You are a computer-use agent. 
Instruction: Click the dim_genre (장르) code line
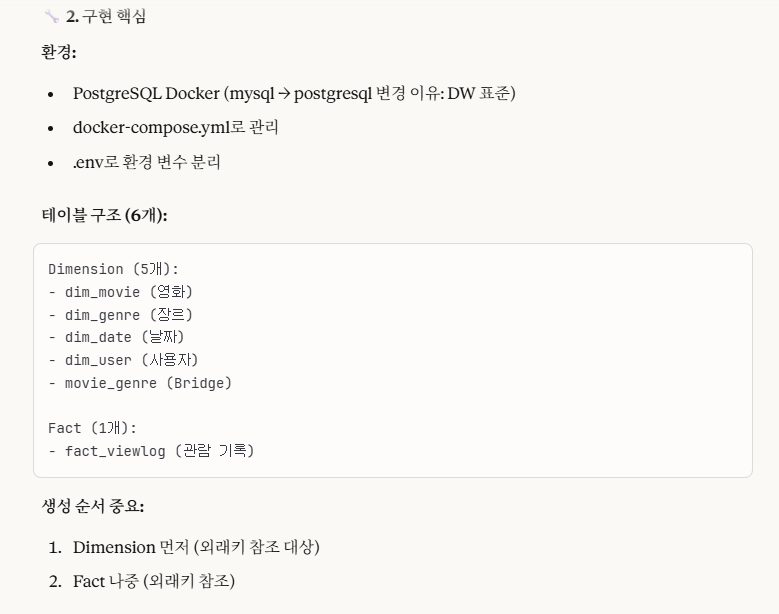[x=120, y=314]
